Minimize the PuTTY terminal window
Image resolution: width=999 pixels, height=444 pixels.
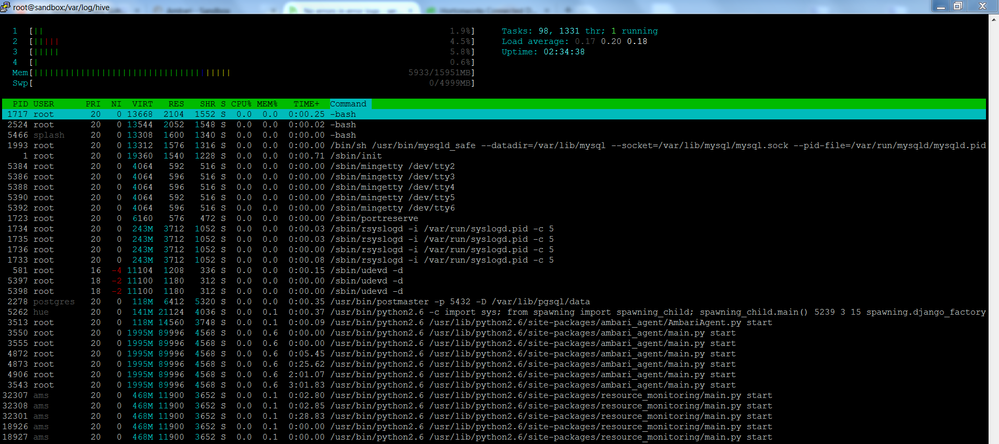point(942,6)
